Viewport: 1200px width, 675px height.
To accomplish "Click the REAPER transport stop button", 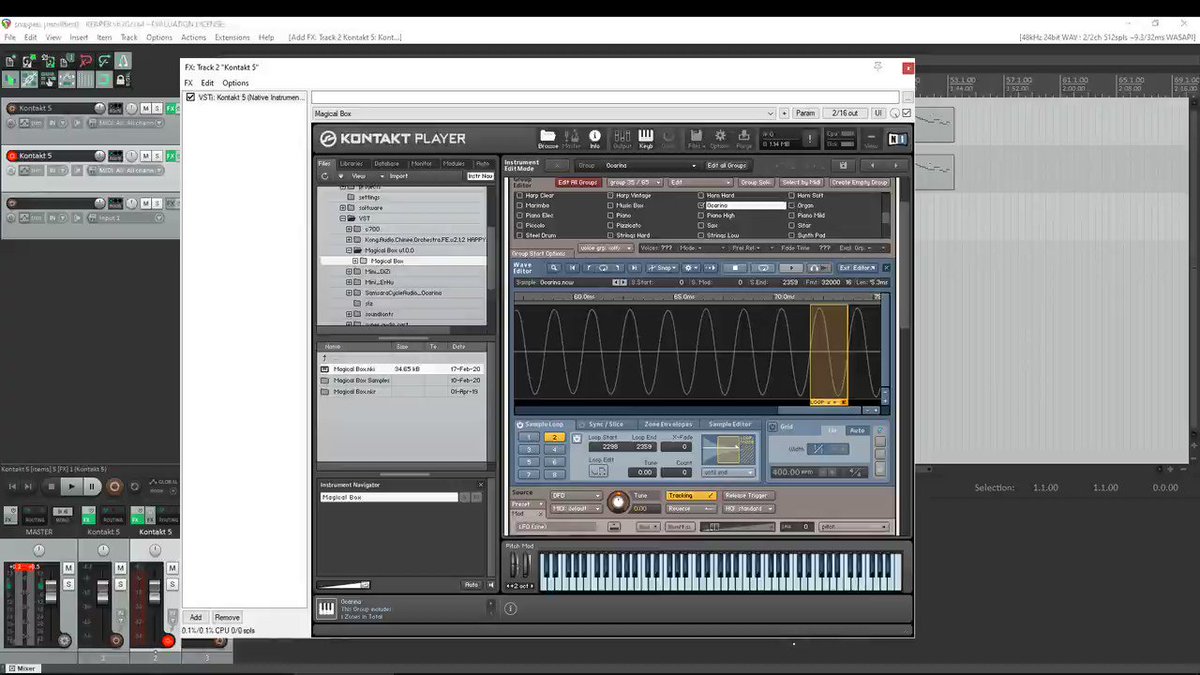I will (50, 486).
